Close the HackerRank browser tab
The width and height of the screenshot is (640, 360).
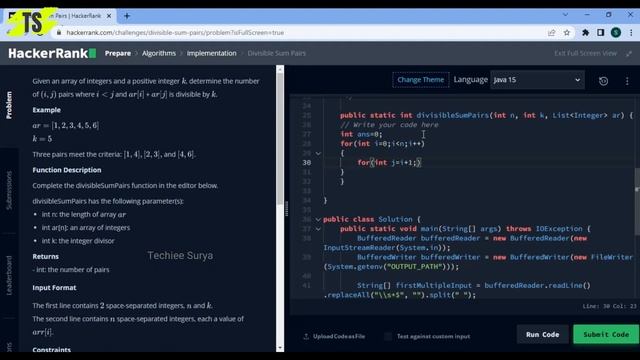coord(109,16)
